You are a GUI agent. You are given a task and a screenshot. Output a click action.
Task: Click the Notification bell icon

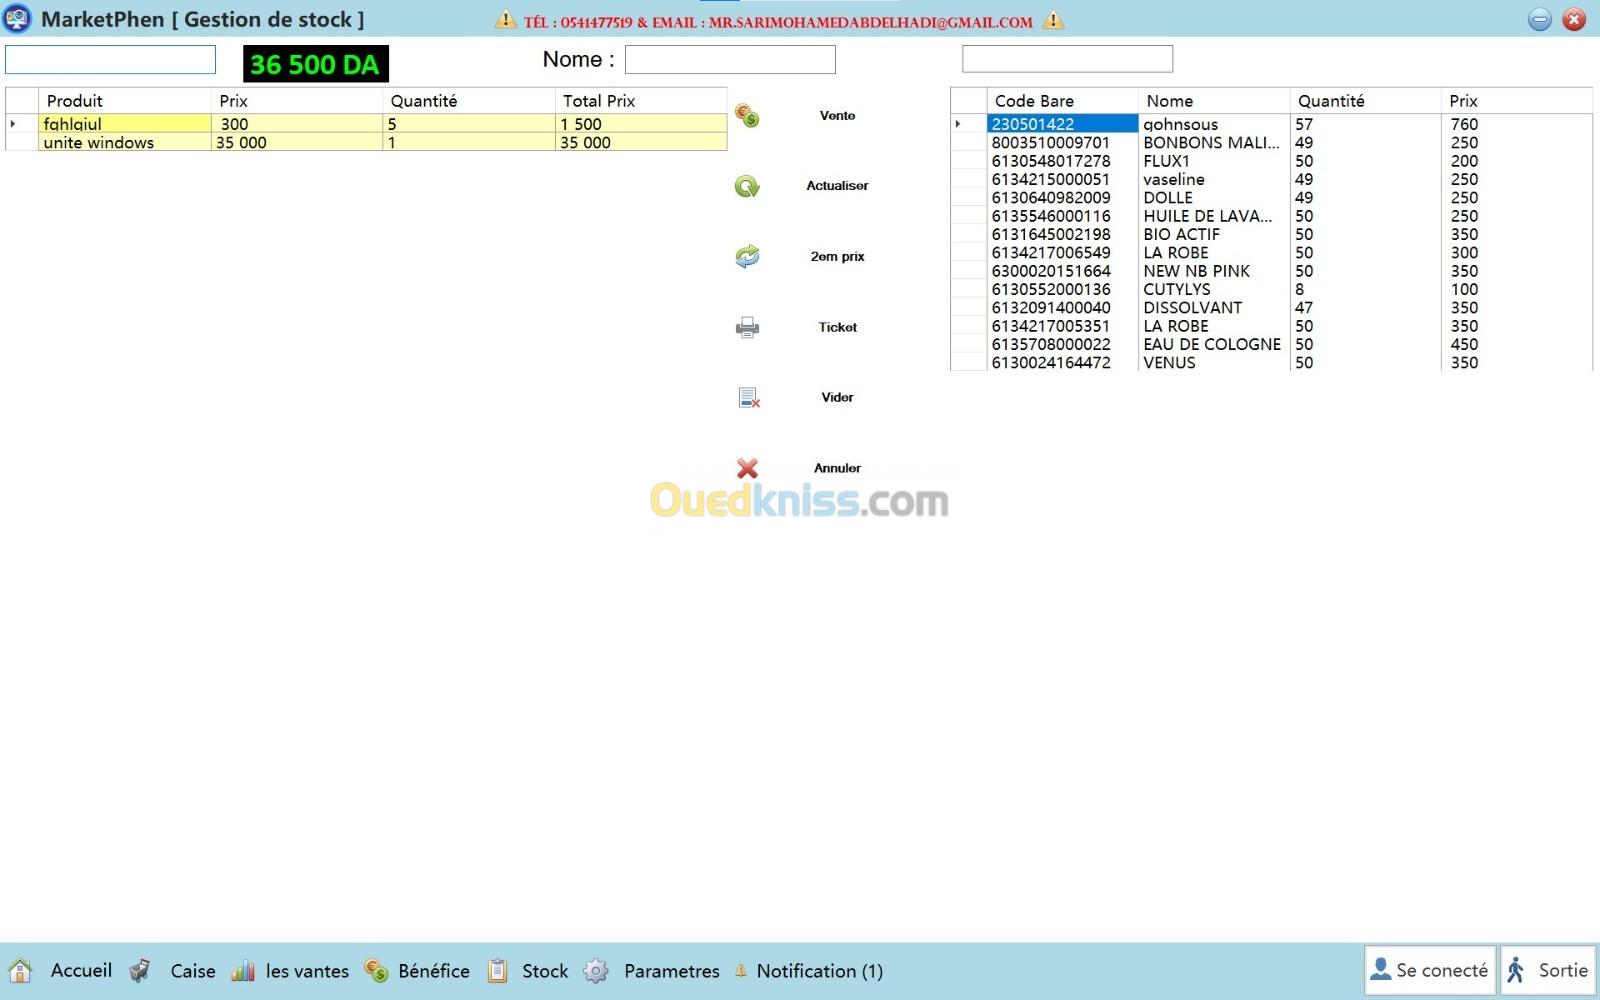click(741, 971)
